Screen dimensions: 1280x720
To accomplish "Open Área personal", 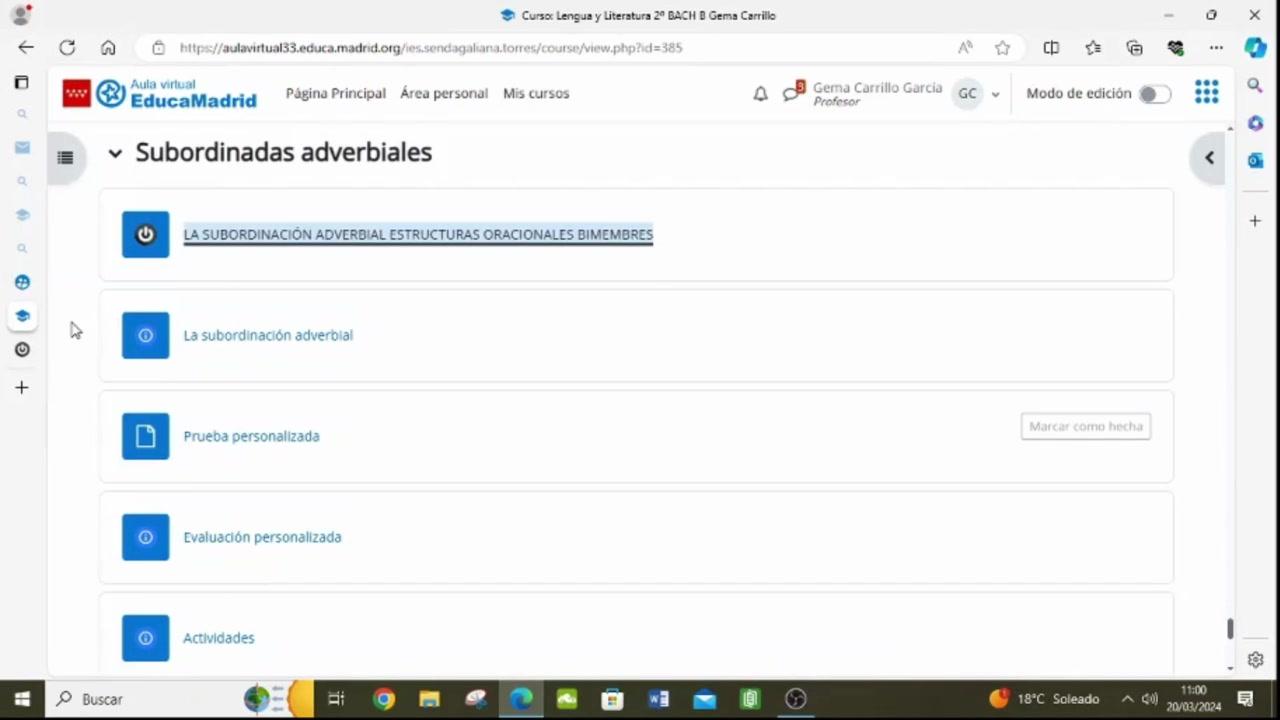I will point(444,93).
